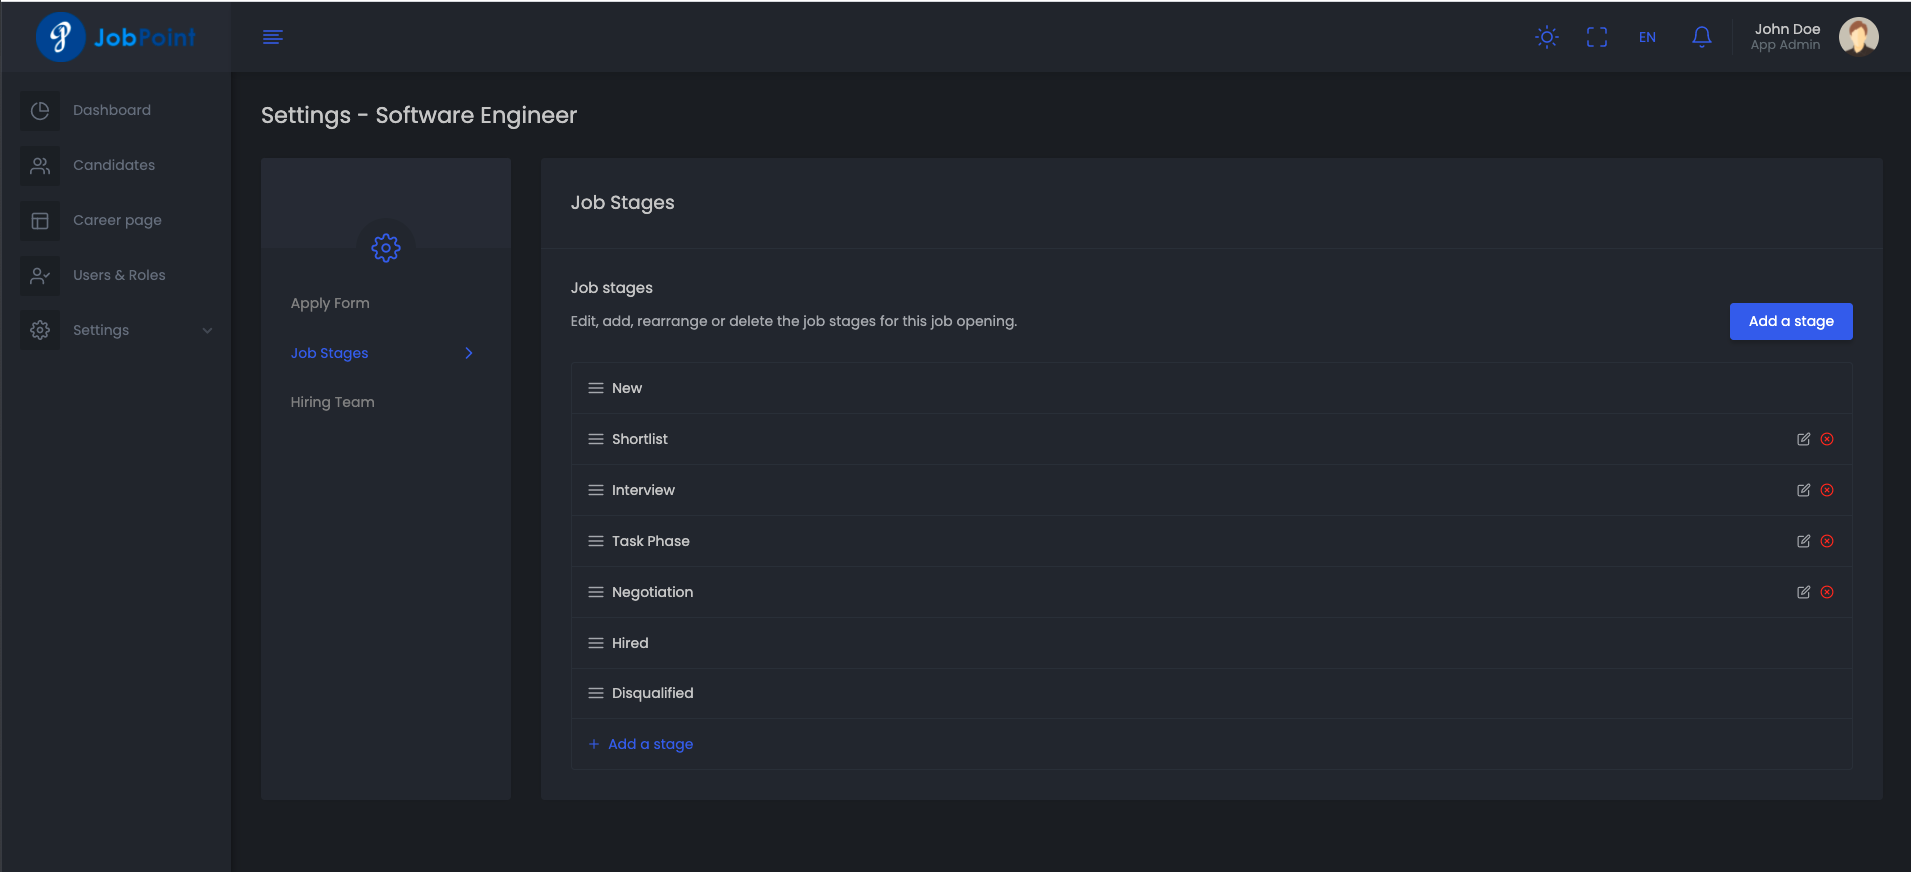Screen dimensions: 1911x872
Task: Toggle light theme with sun icon
Action: [1546, 37]
